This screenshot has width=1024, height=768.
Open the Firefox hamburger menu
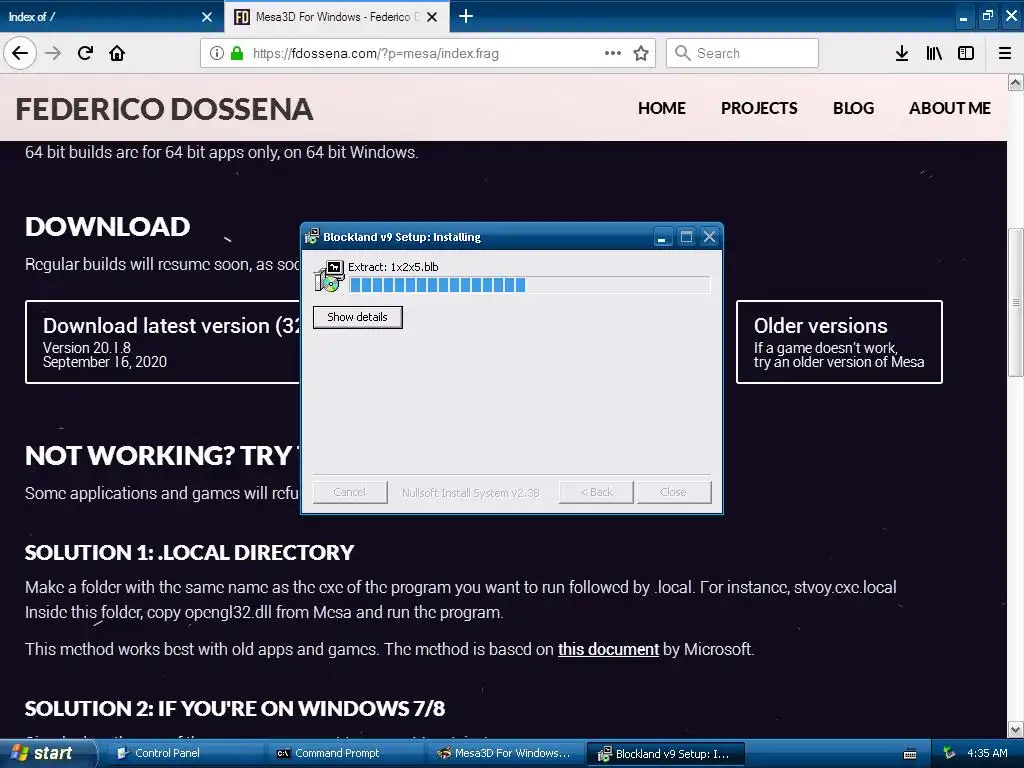pyautogui.click(x=1005, y=53)
